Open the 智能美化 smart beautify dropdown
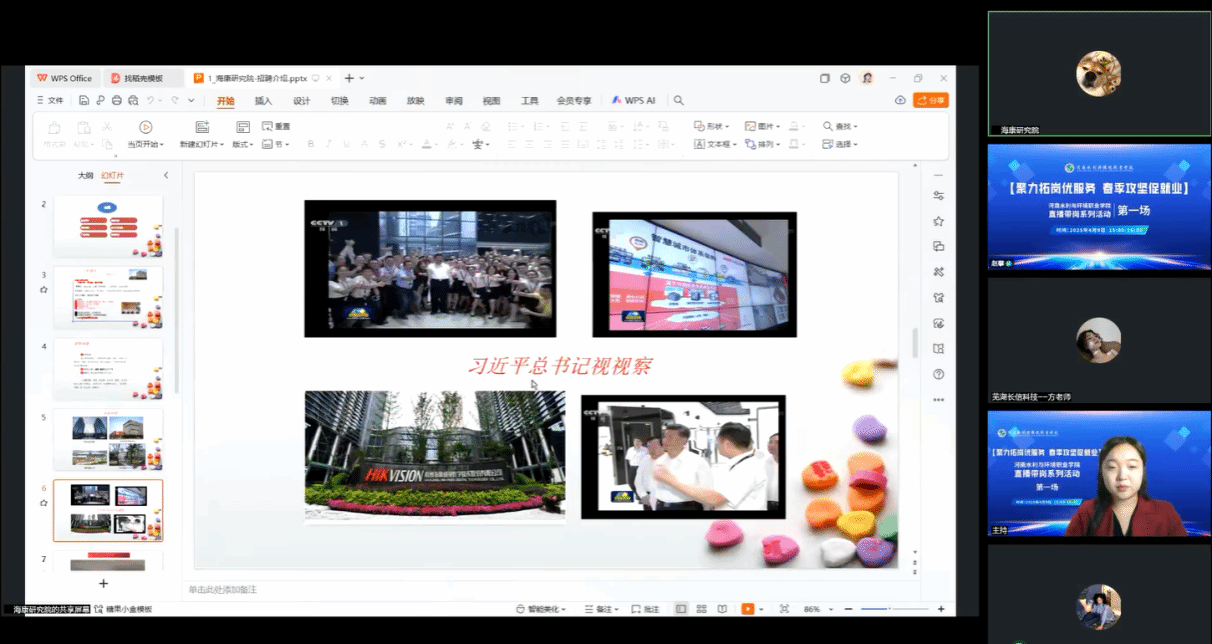 541,609
